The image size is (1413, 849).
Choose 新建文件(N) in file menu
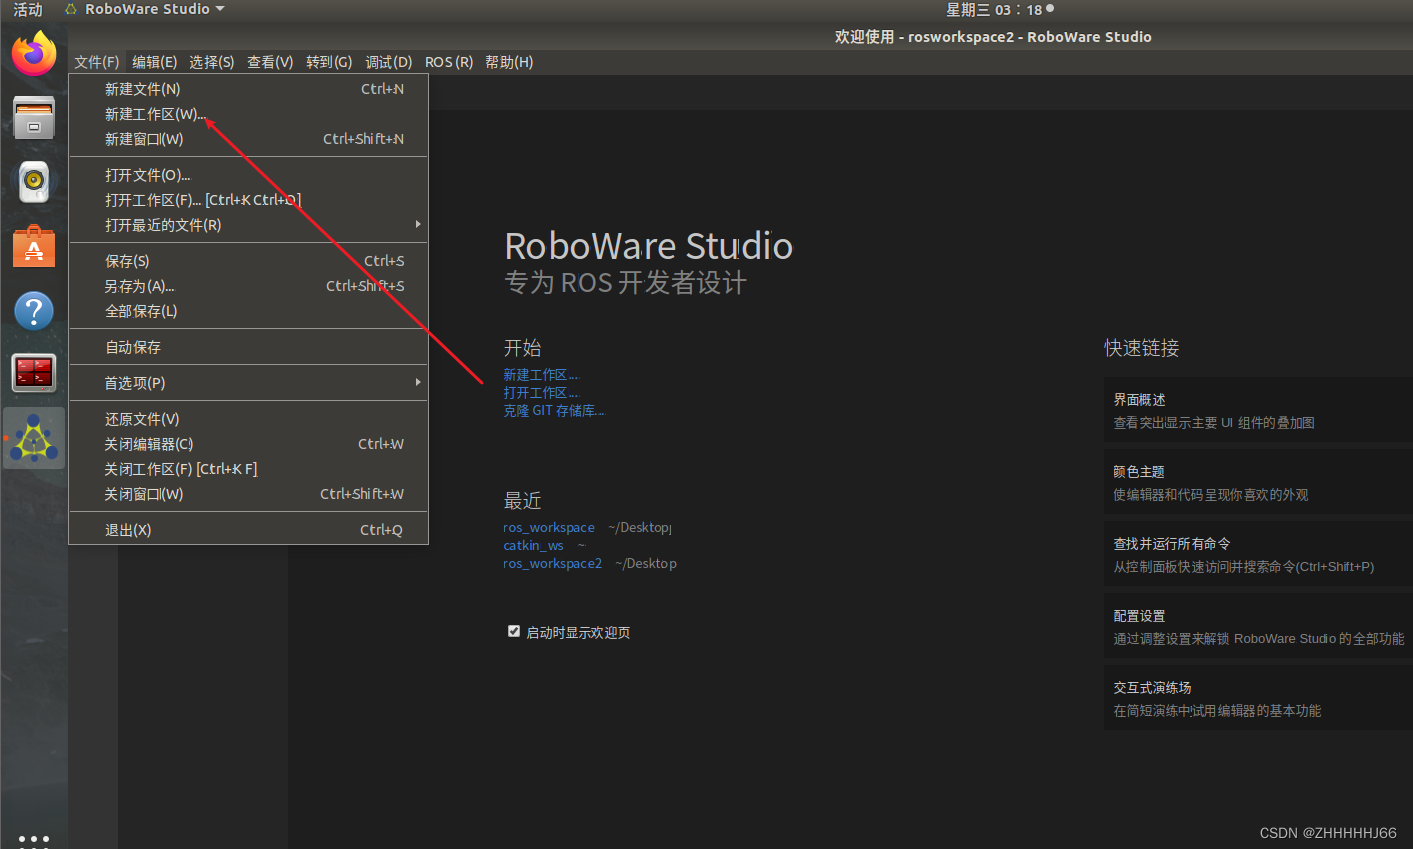tap(248, 89)
